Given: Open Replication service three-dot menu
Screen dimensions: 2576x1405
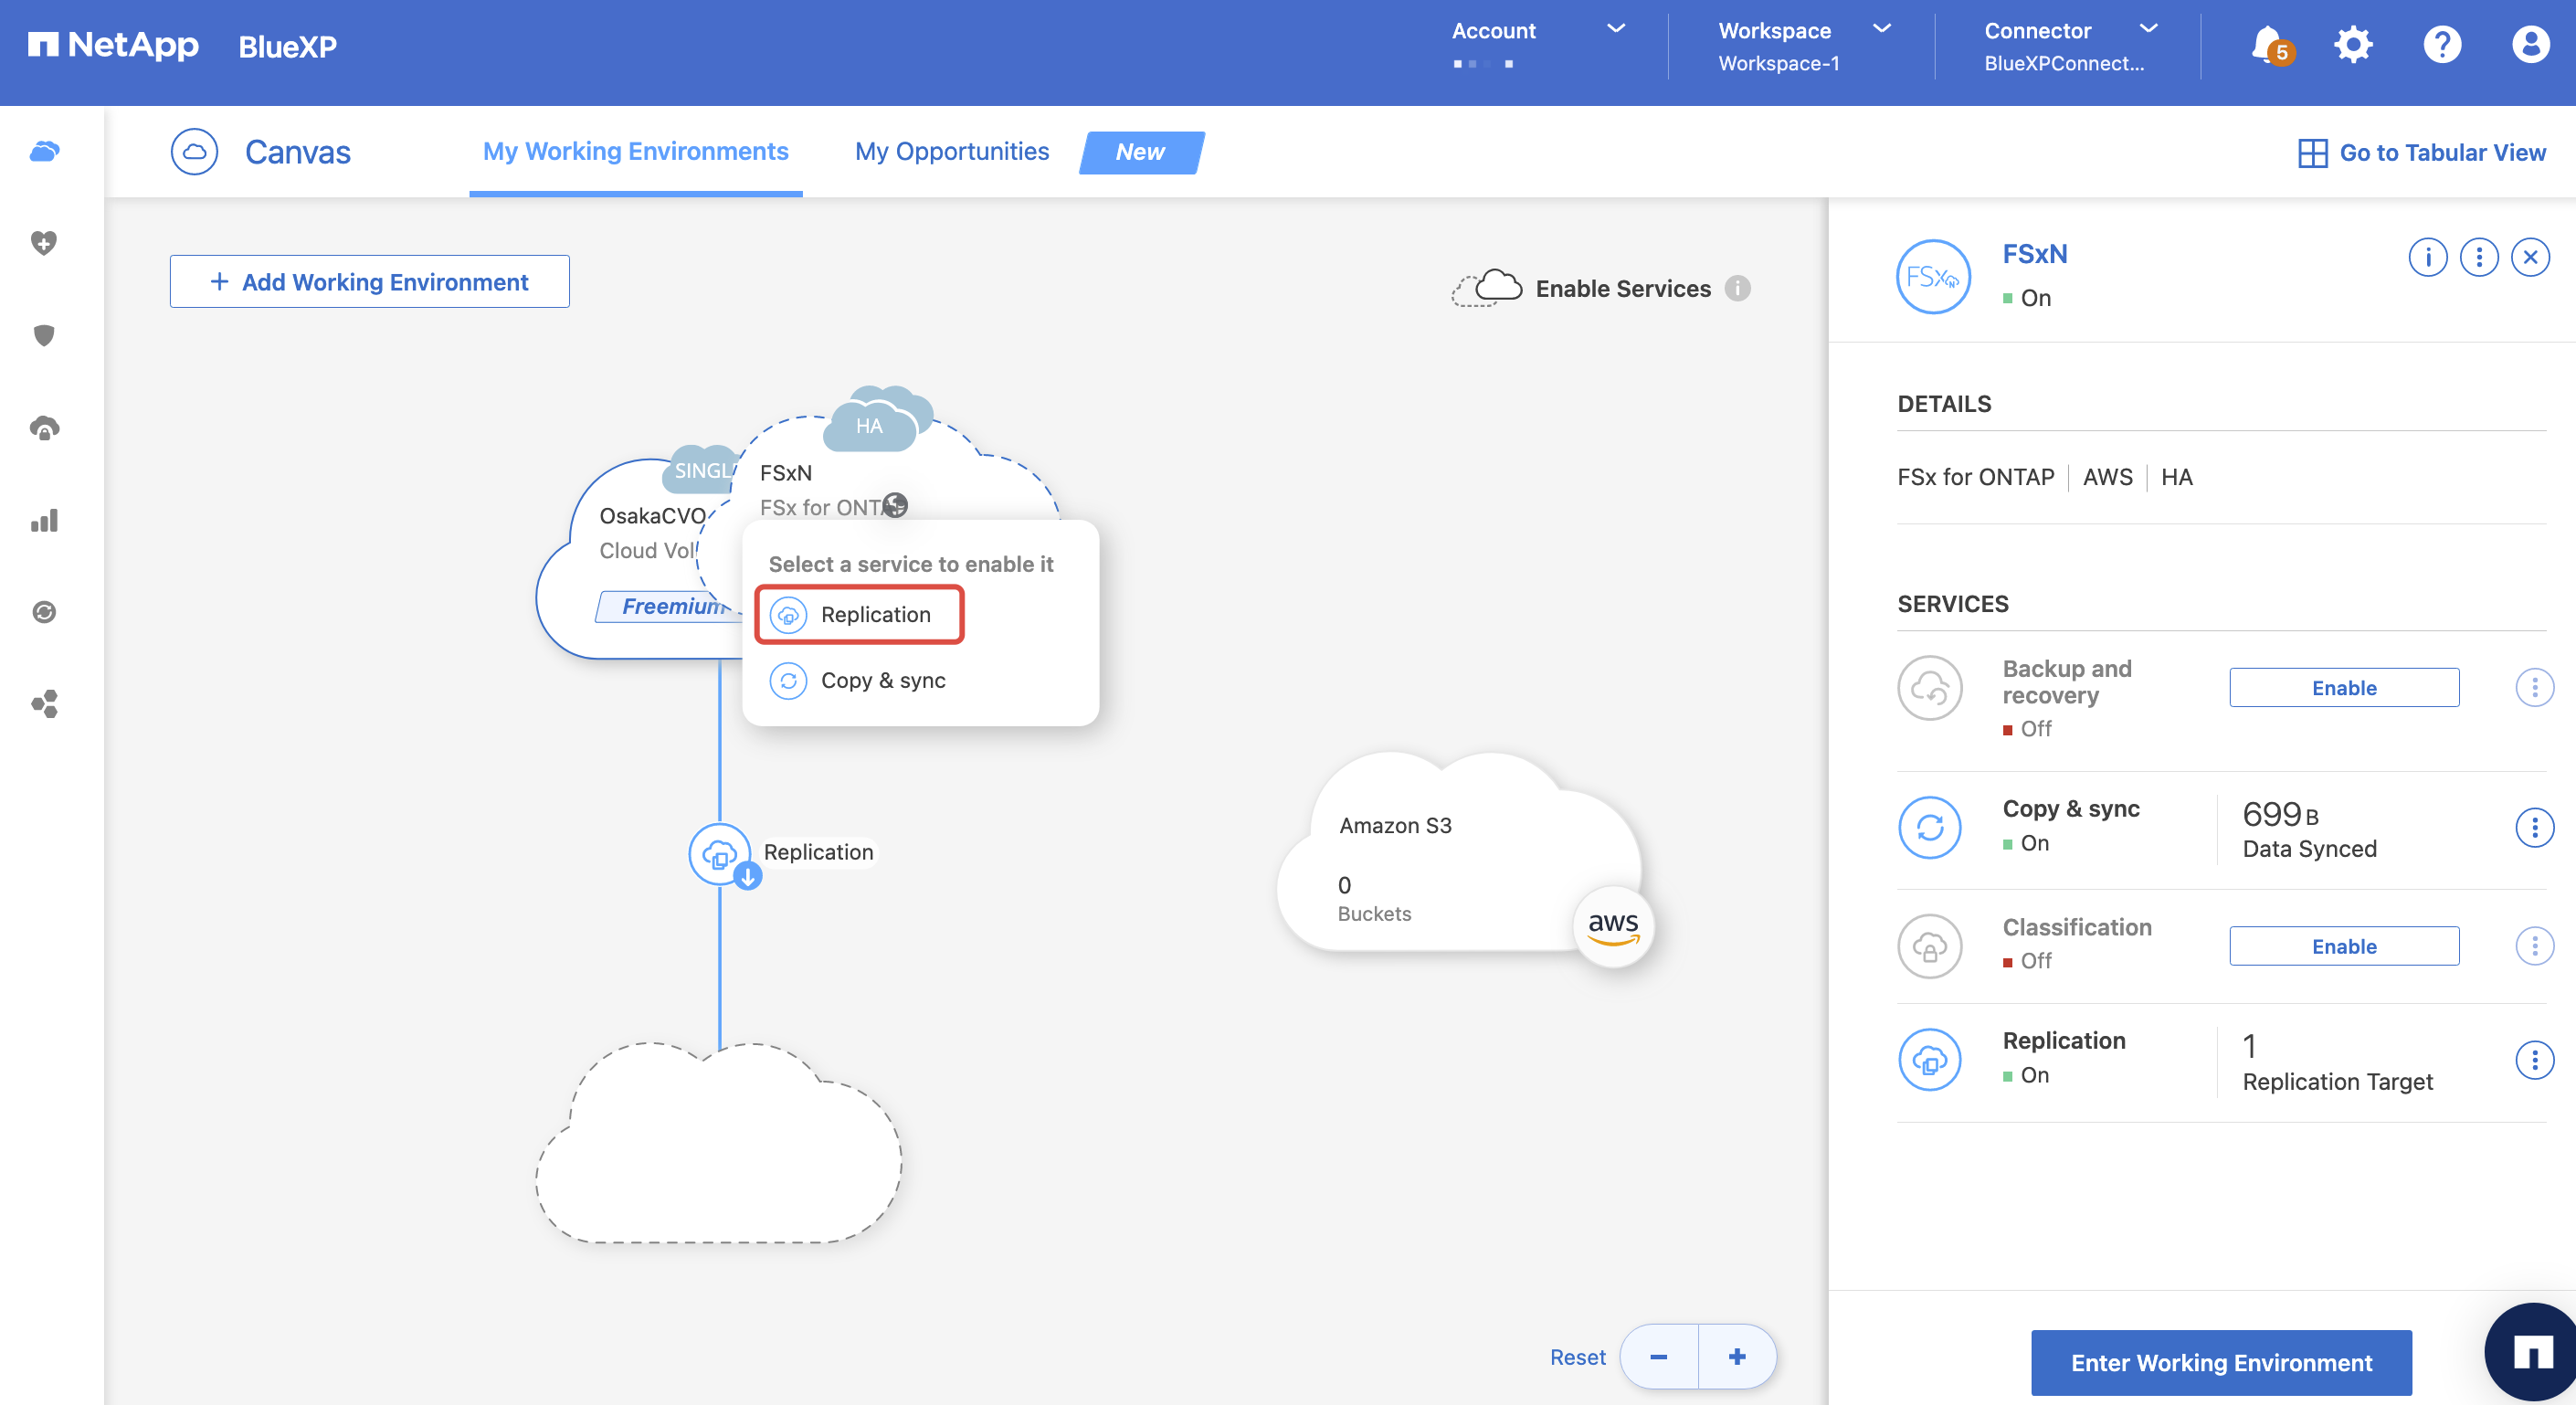Looking at the screenshot, I should [2533, 1060].
